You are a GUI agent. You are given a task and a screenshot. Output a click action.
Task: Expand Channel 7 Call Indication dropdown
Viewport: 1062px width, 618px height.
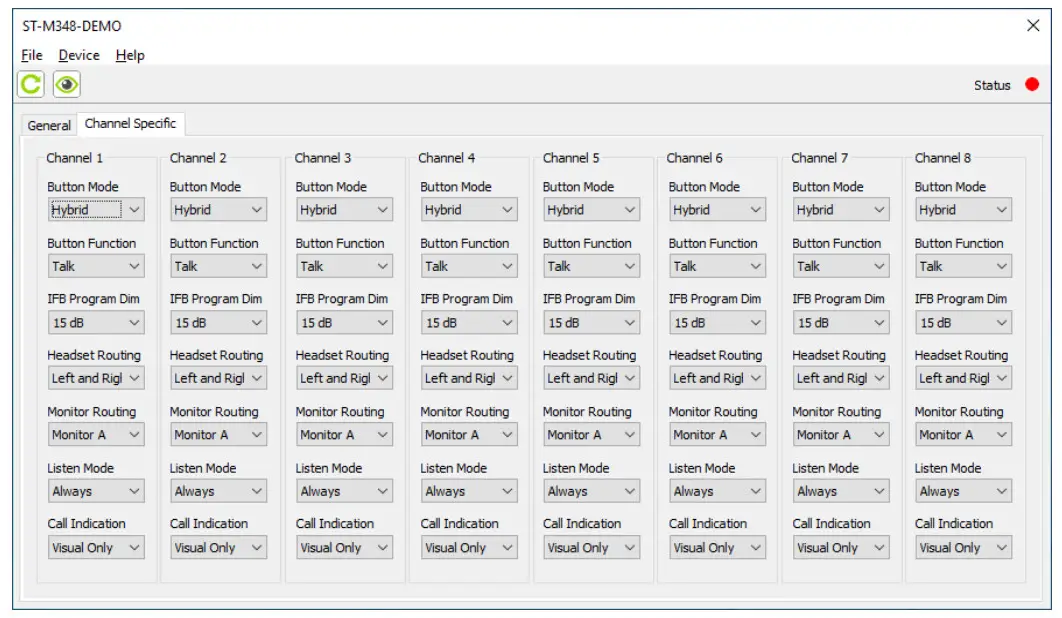pos(840,548)
